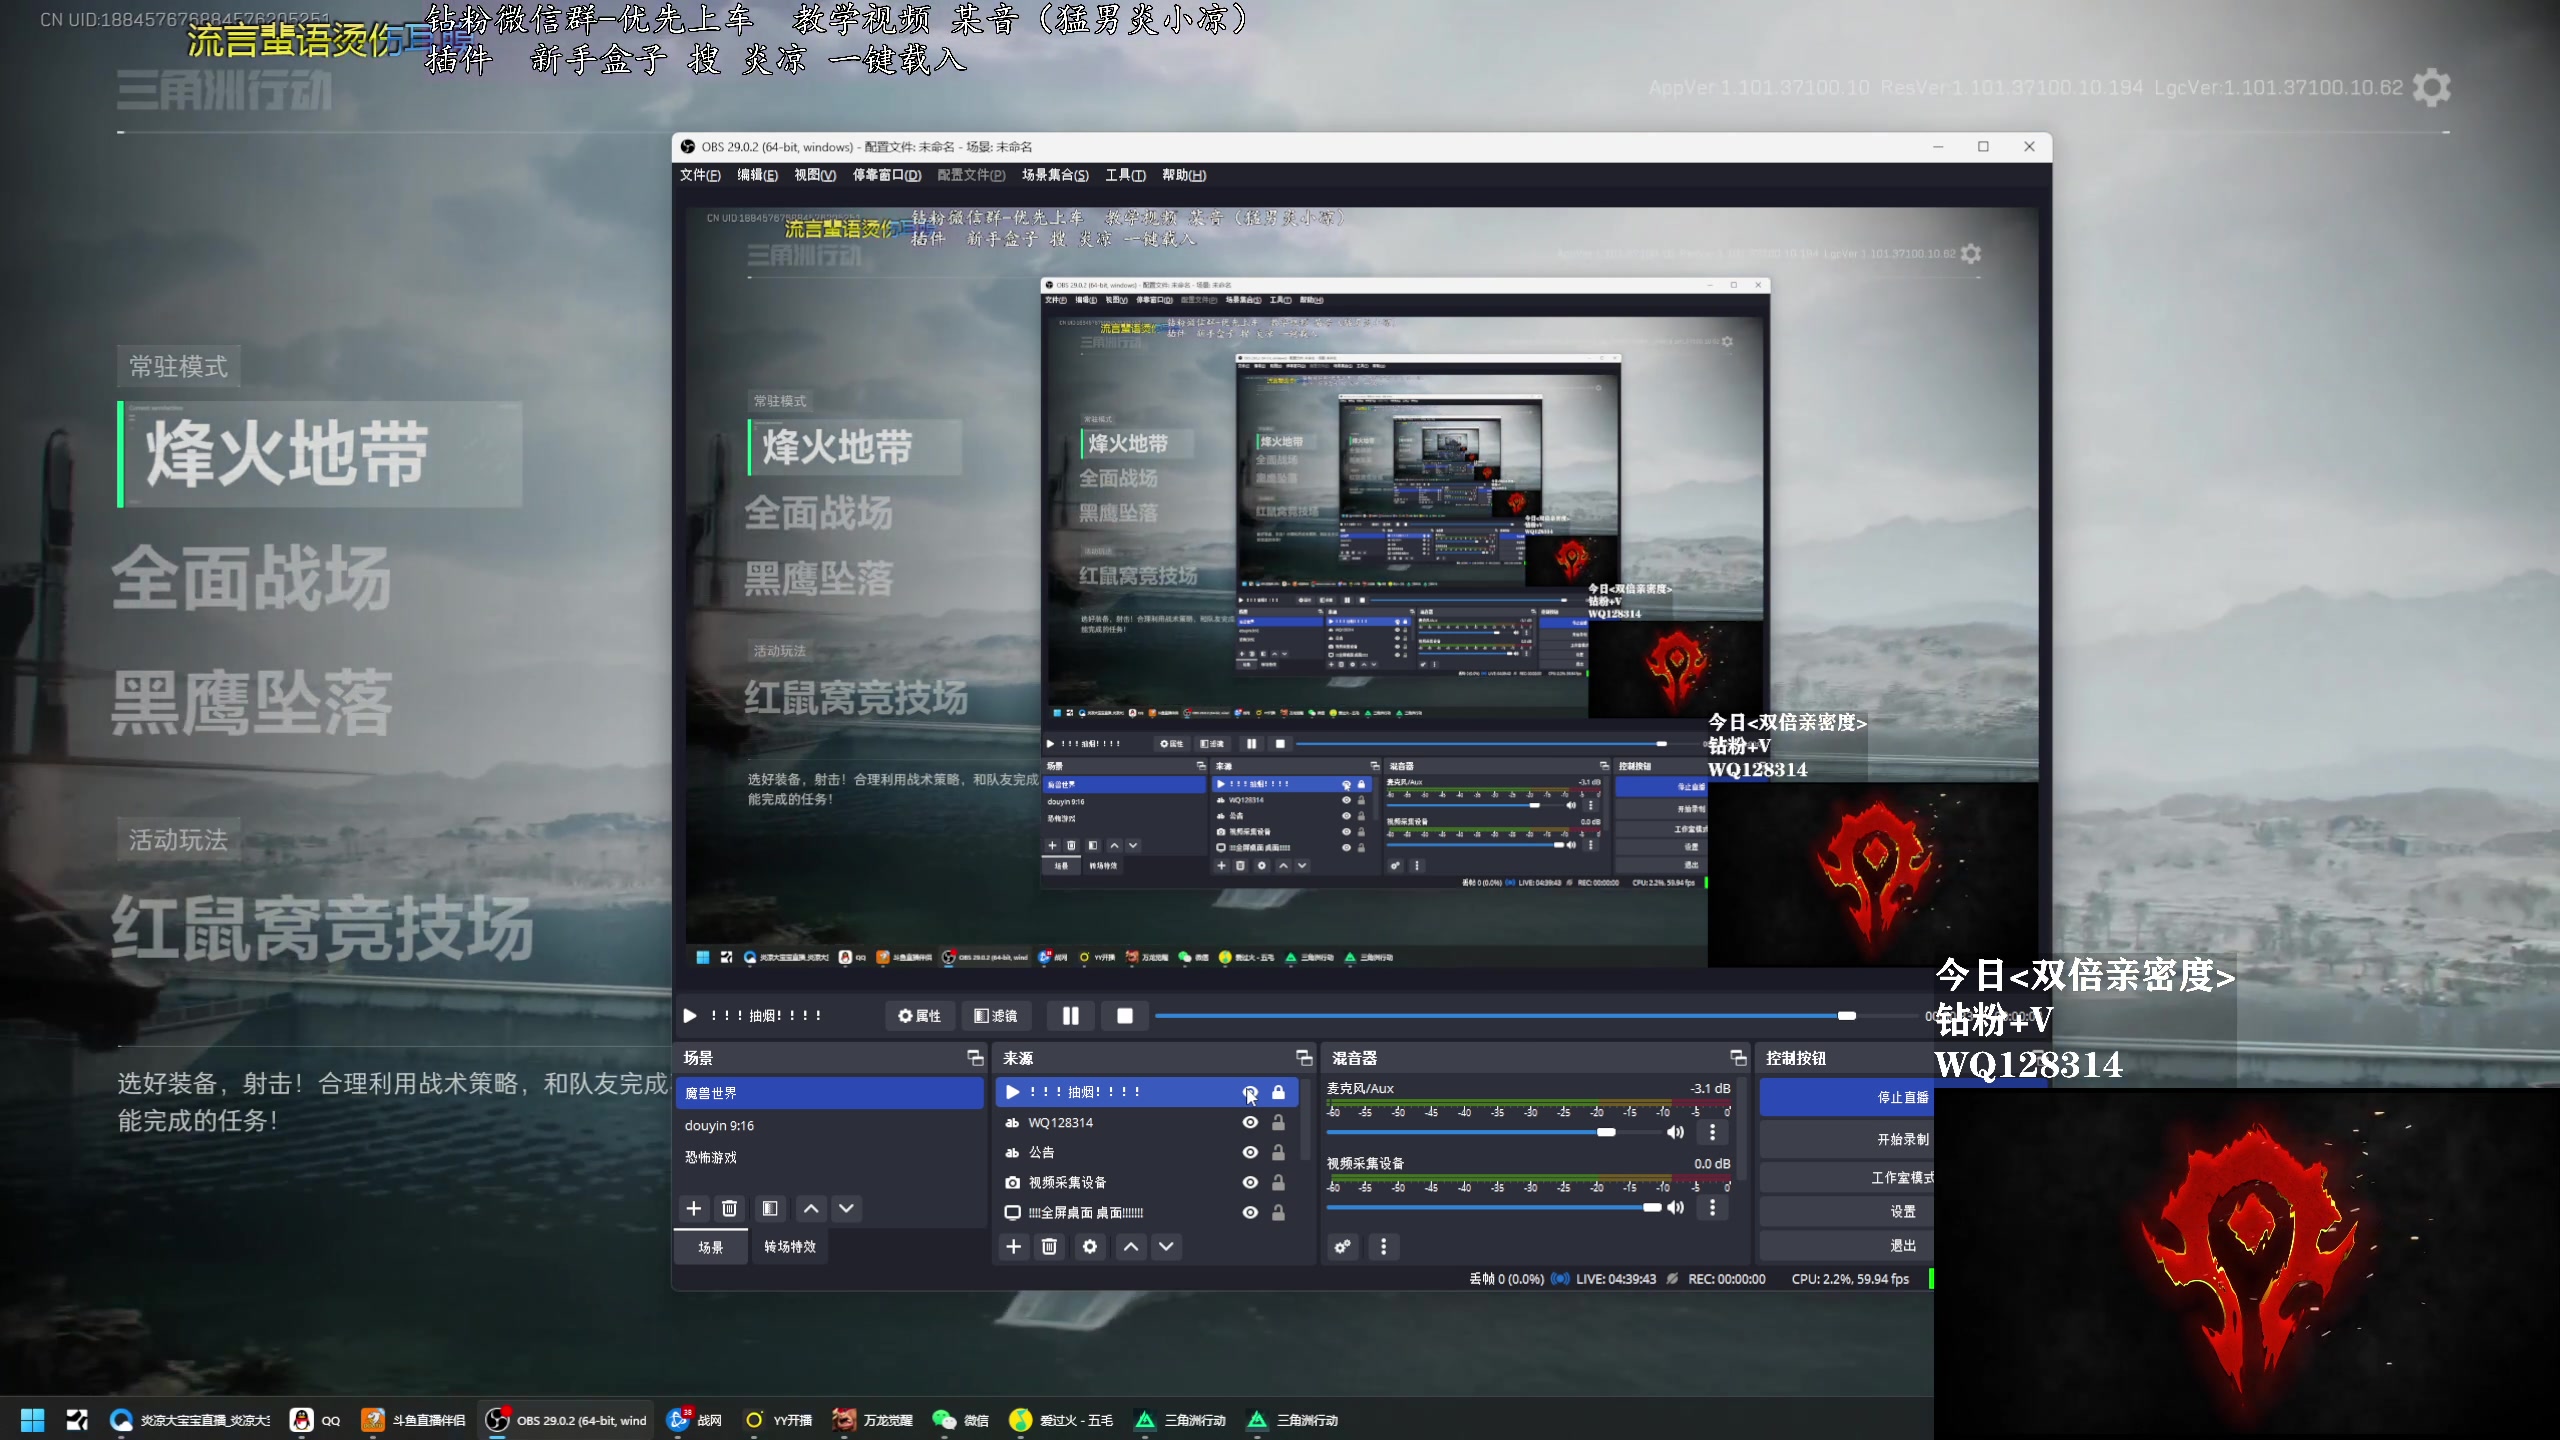Select the douyin 9:16 scene
Screen dimensions: 2560x1440
click(x=830, y=1125)
